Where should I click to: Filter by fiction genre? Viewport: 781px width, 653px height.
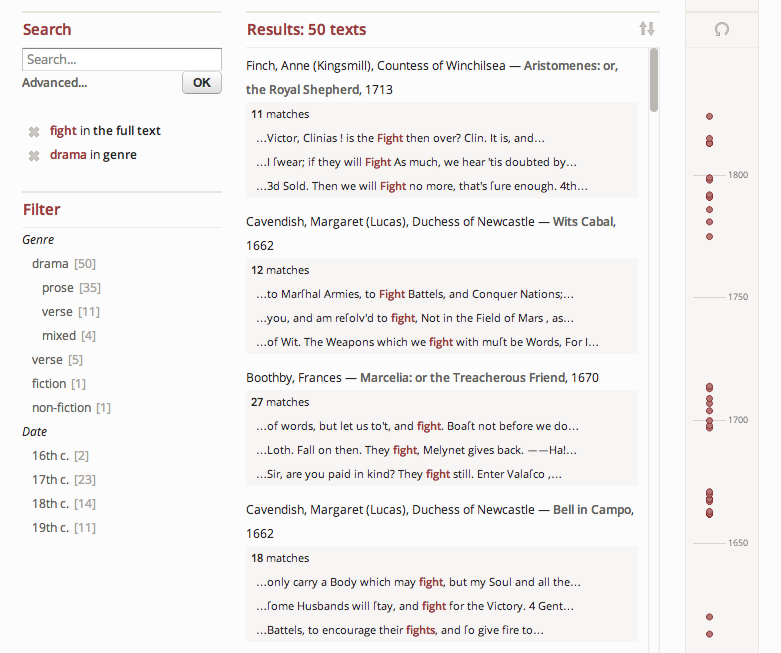[x=48, y=384]
